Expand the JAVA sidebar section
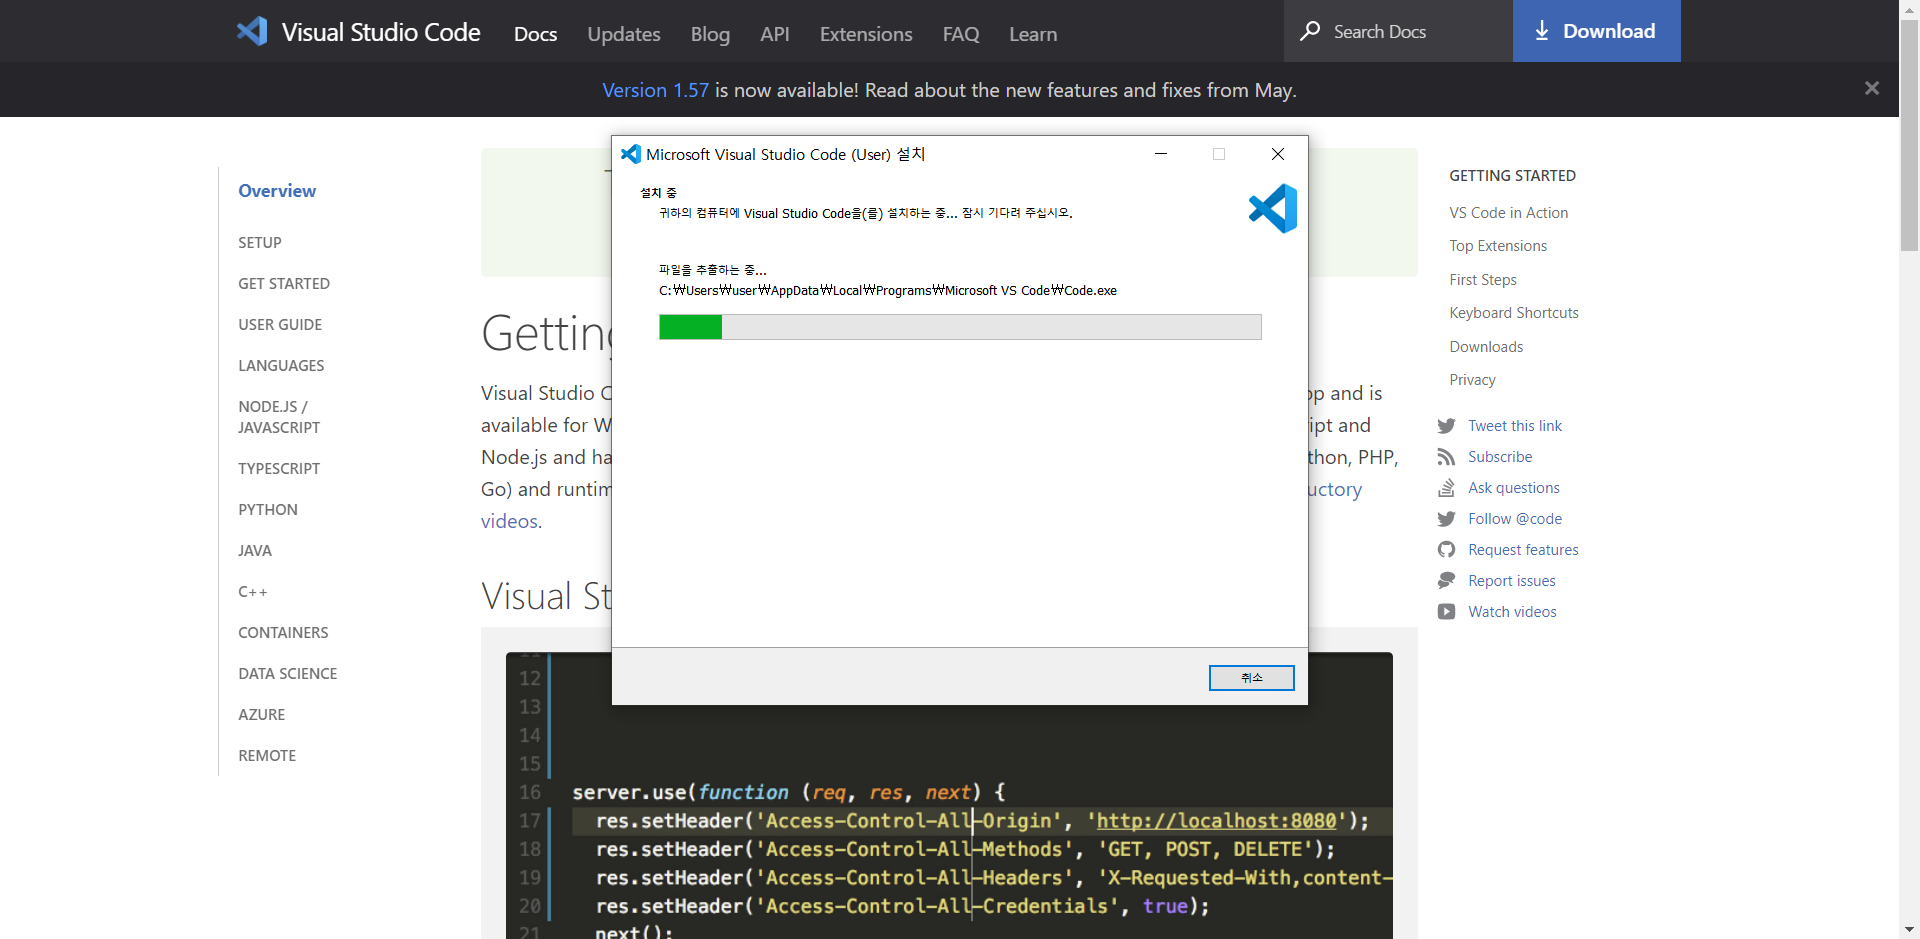 point(255,551)
